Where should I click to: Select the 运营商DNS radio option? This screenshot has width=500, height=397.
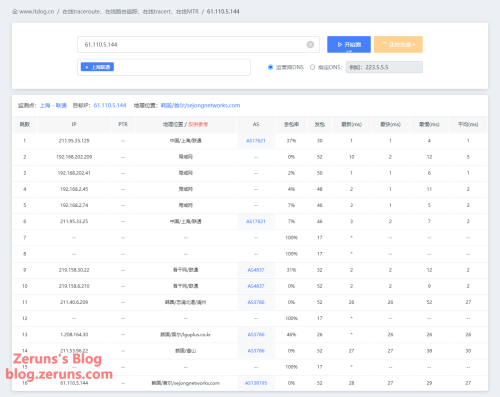270,67
